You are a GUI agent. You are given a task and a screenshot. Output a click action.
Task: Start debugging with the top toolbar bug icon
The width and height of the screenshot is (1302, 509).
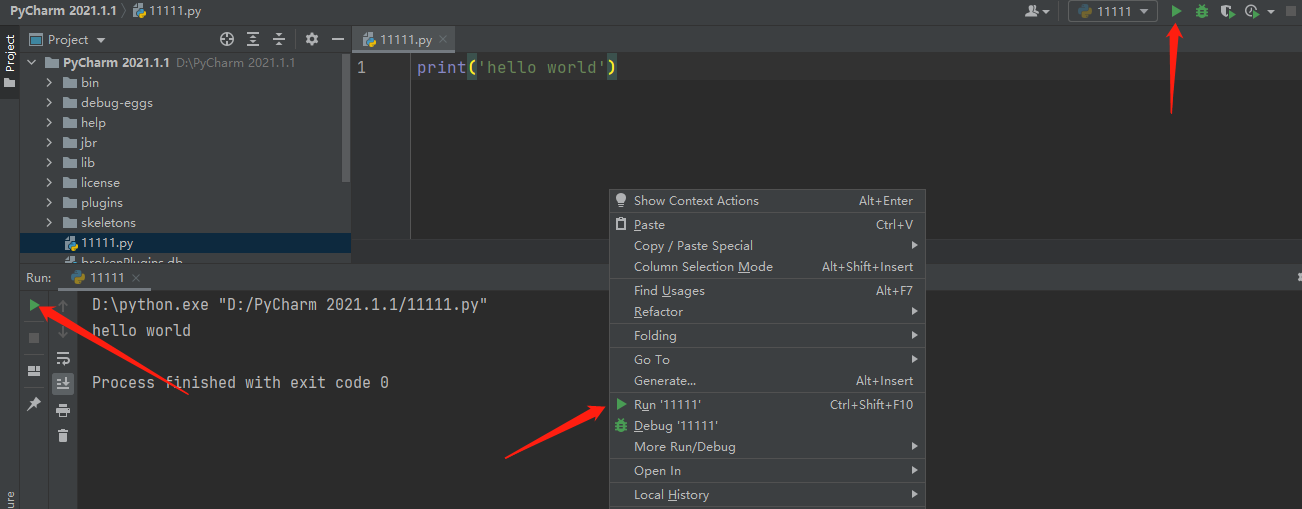pos(1202,11)
